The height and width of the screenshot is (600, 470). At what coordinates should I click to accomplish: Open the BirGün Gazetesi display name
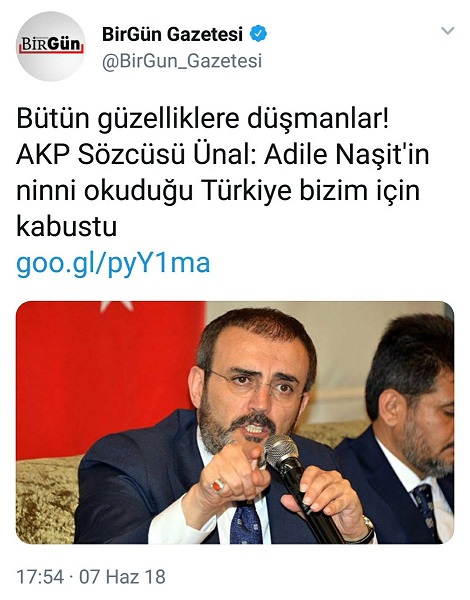click(x=172, y=34)
